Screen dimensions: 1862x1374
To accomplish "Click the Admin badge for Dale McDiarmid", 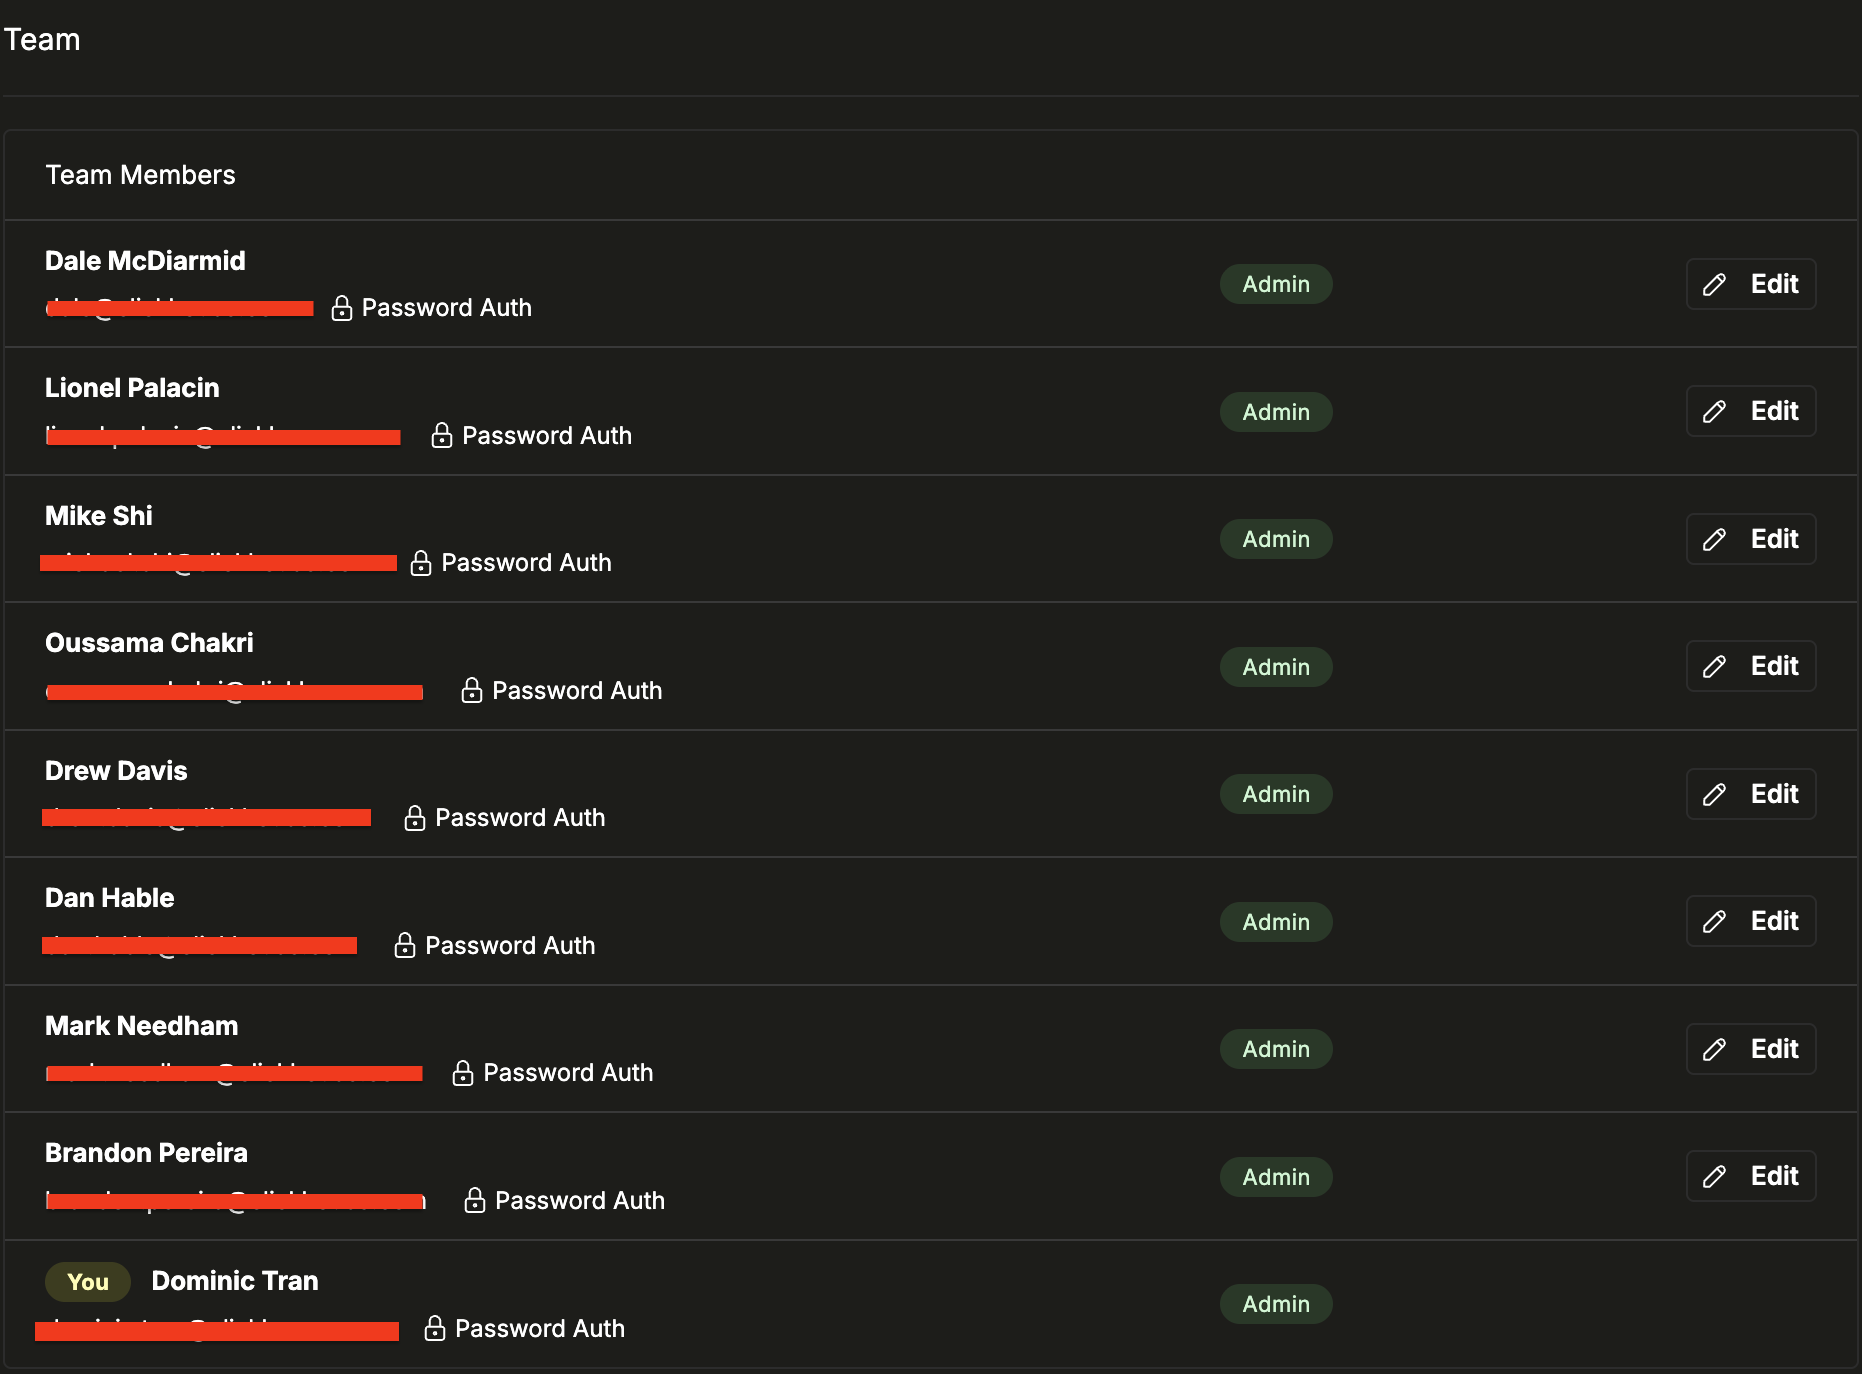I will coord(1275,284).
